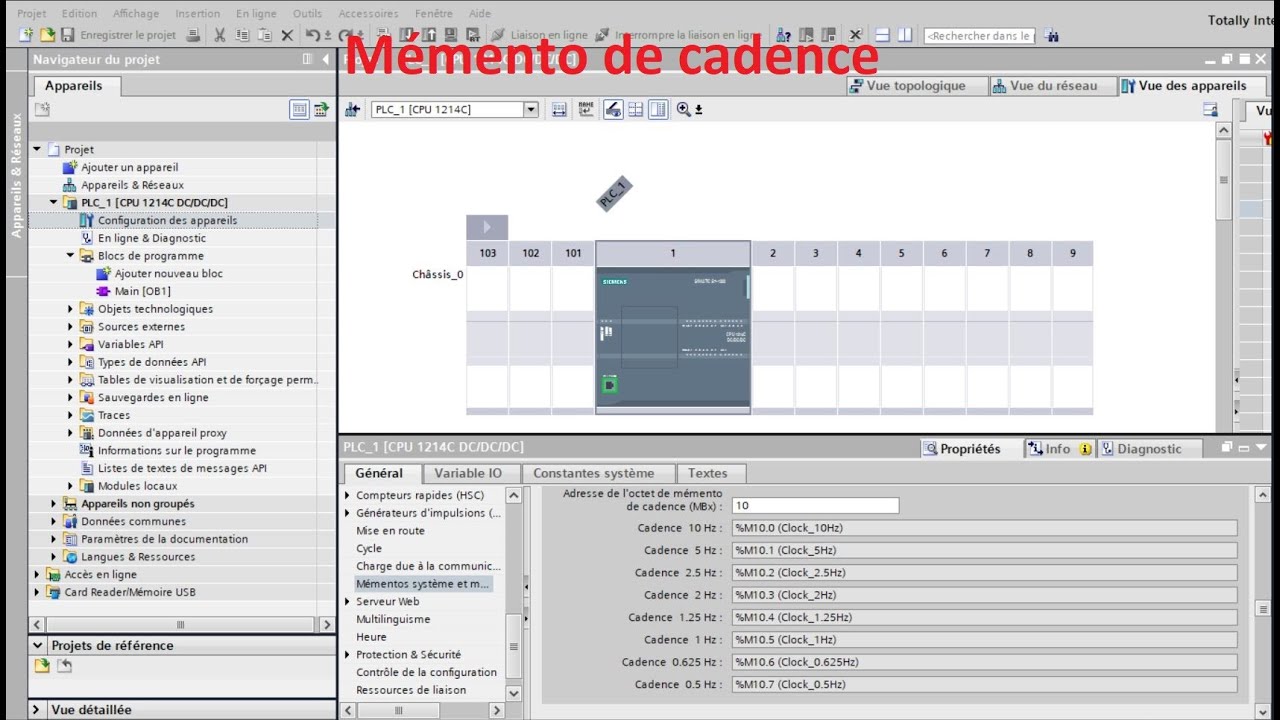Open the PLC_1 device selection dropdown
The image size is (1280, 720).
point(531,109)
